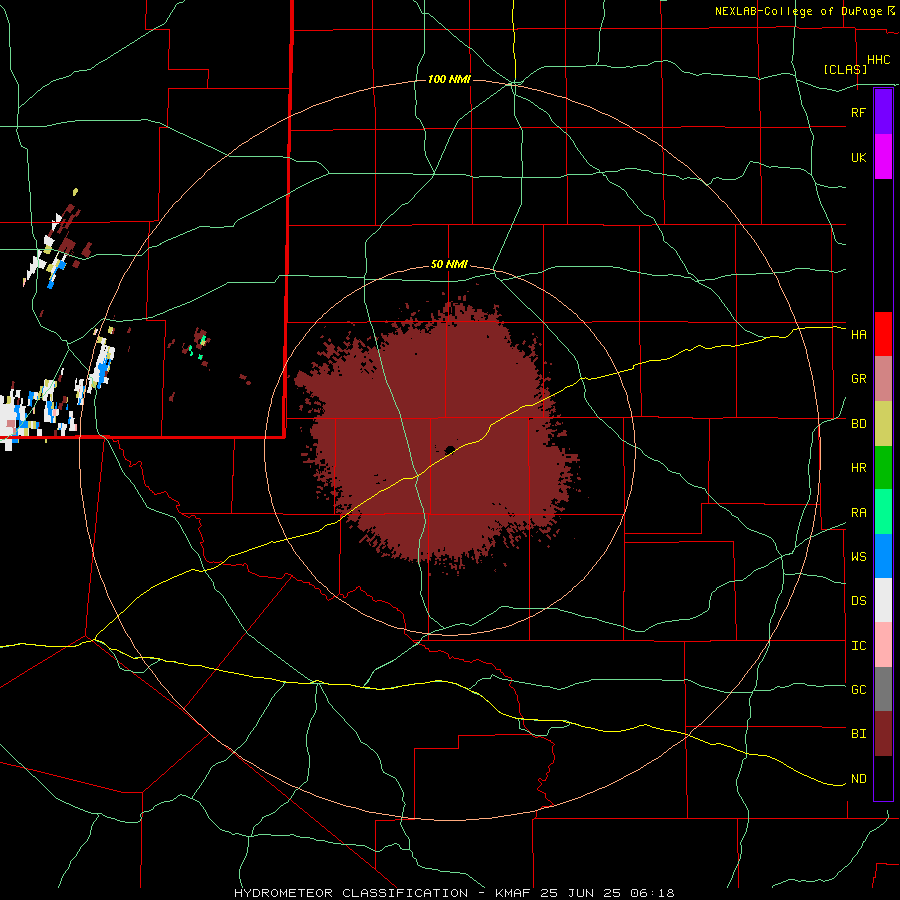Click the UK legend label
Image resolution: width=900 pixels, height=900 pixels.
858,157
